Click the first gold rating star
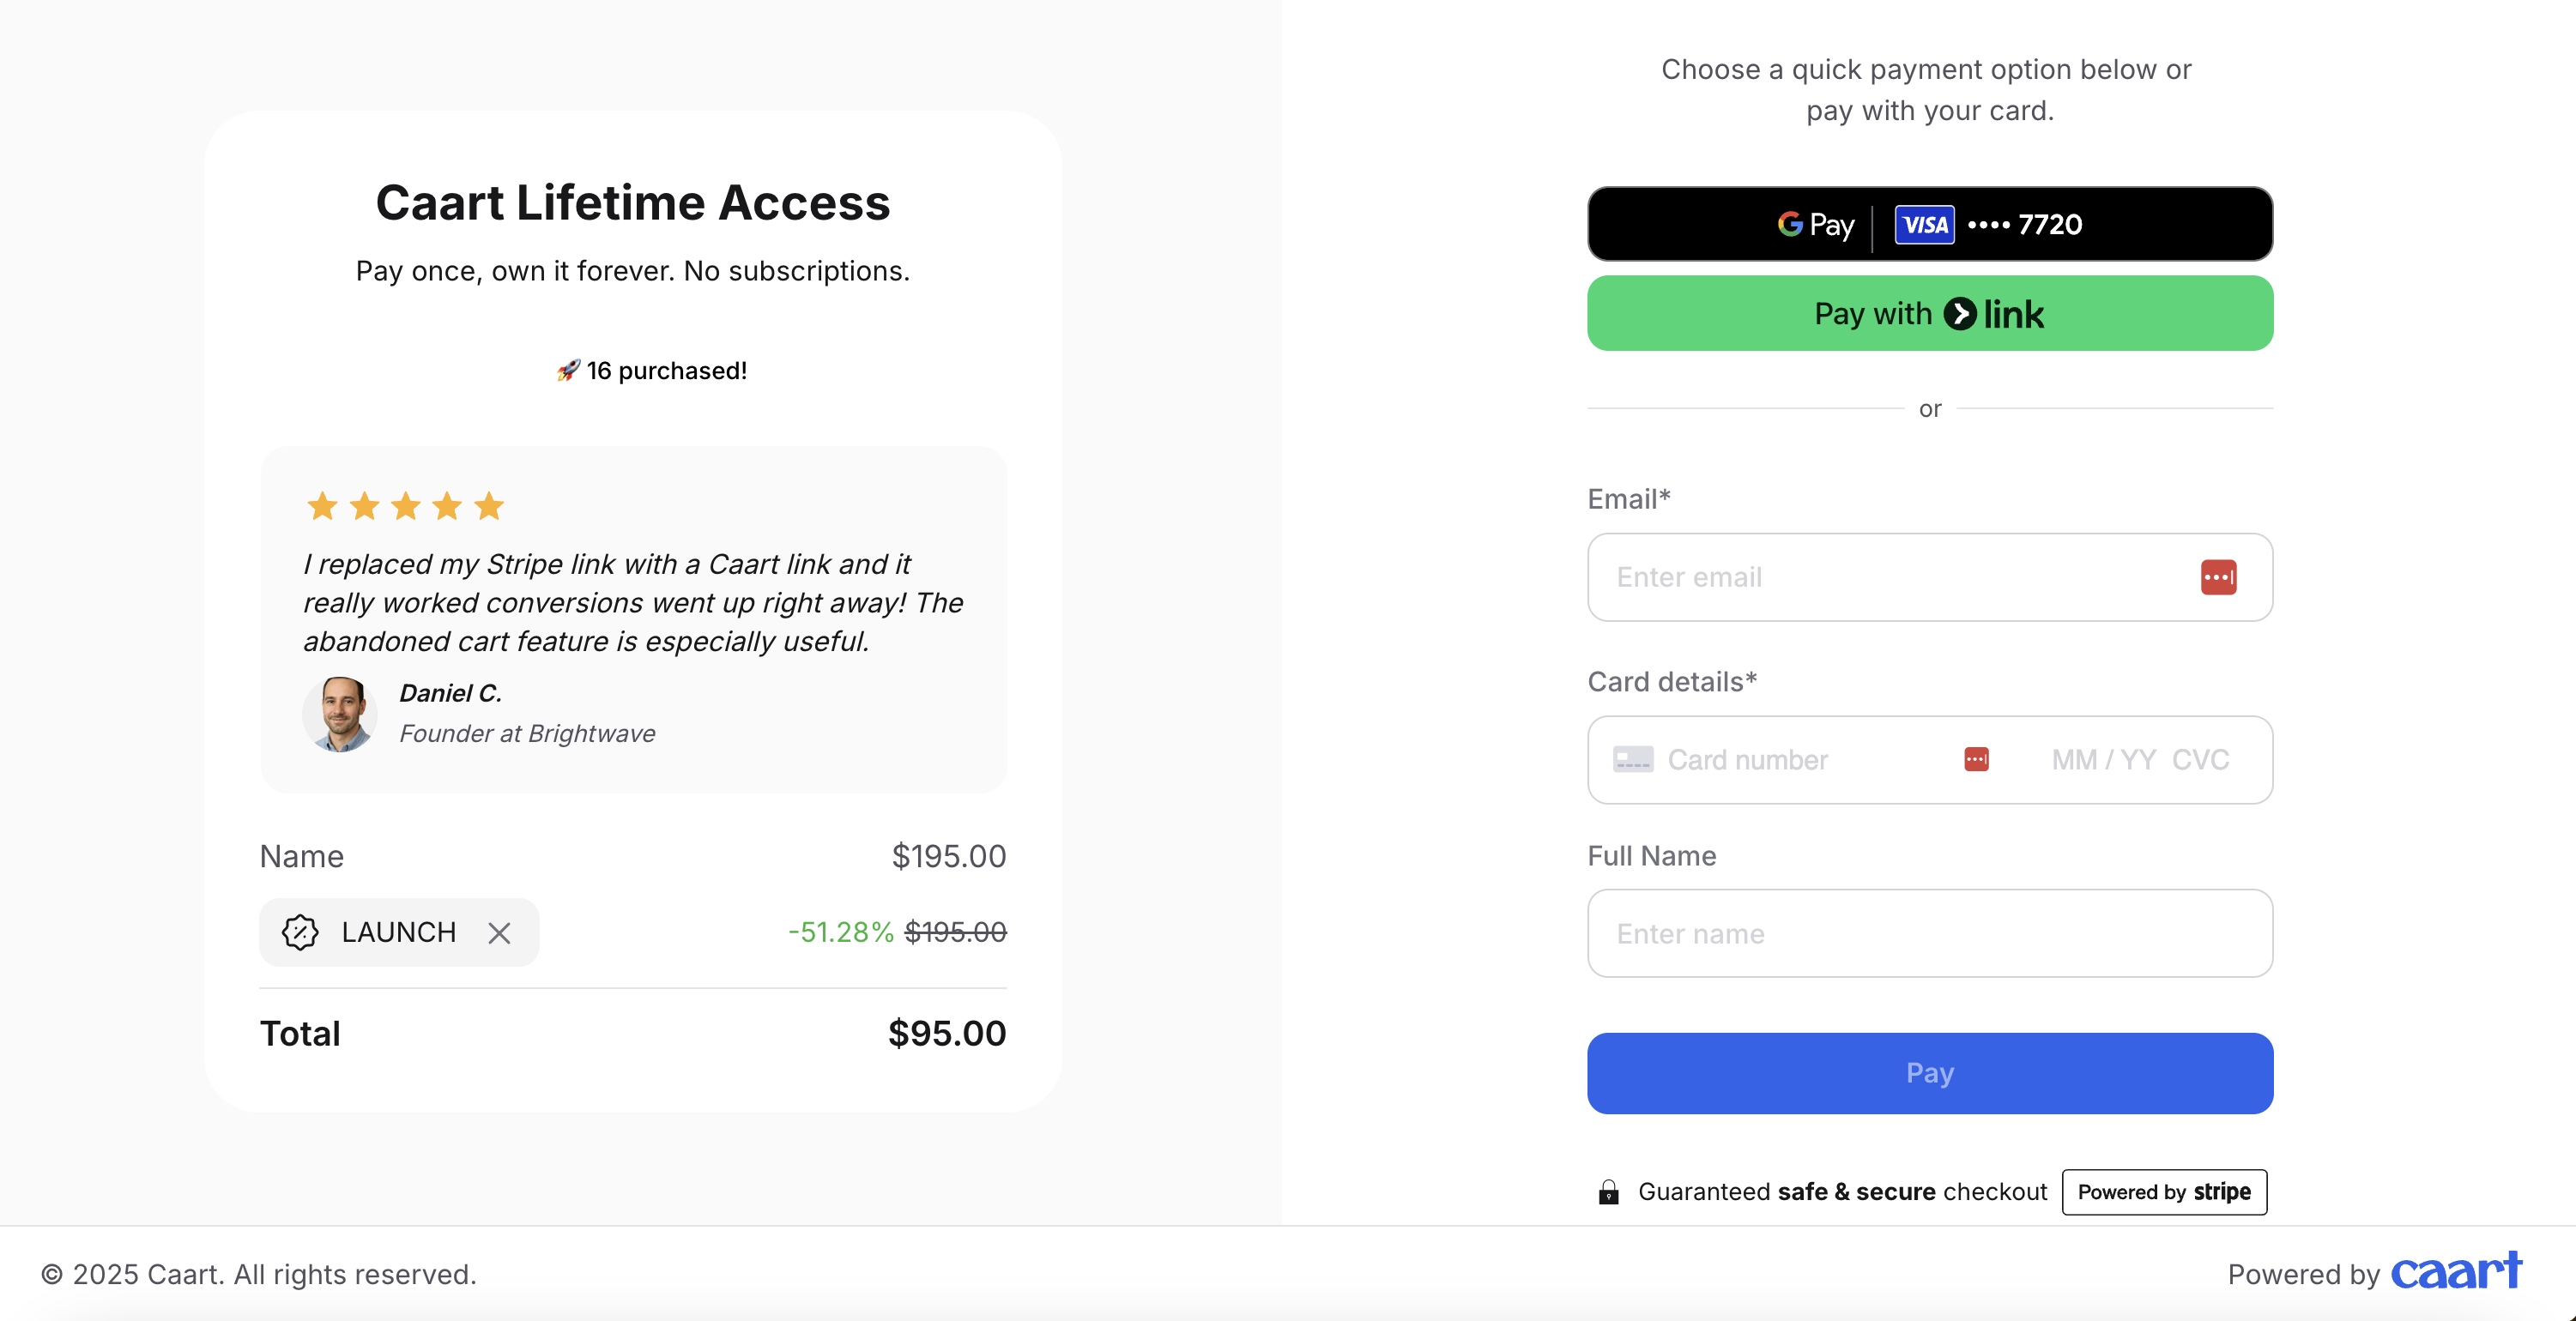The width and height of the screenshot is (2576, 1321). pyautogui.click(x=322, y=506)
